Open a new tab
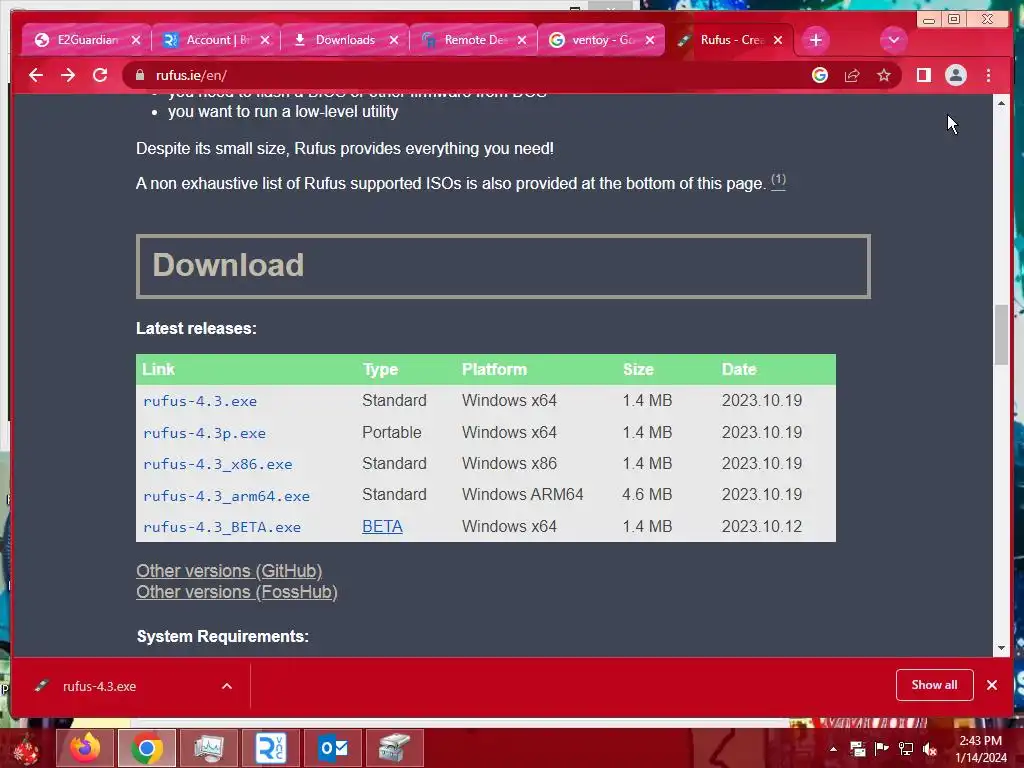The width and height of the screenshot is (1024, 768). click(816, 40)
